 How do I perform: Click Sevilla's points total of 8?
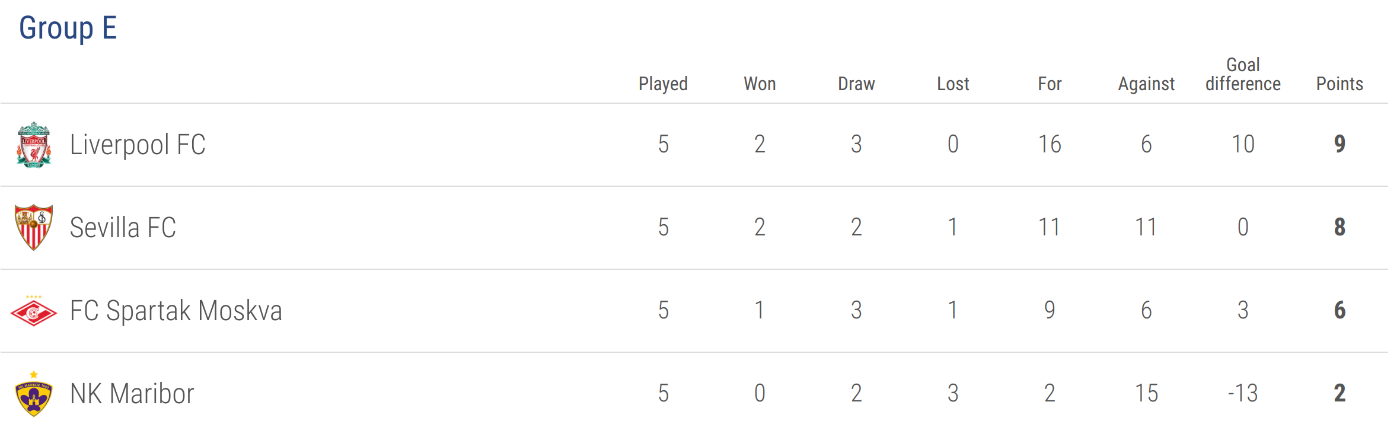(x=1340, y=228)
